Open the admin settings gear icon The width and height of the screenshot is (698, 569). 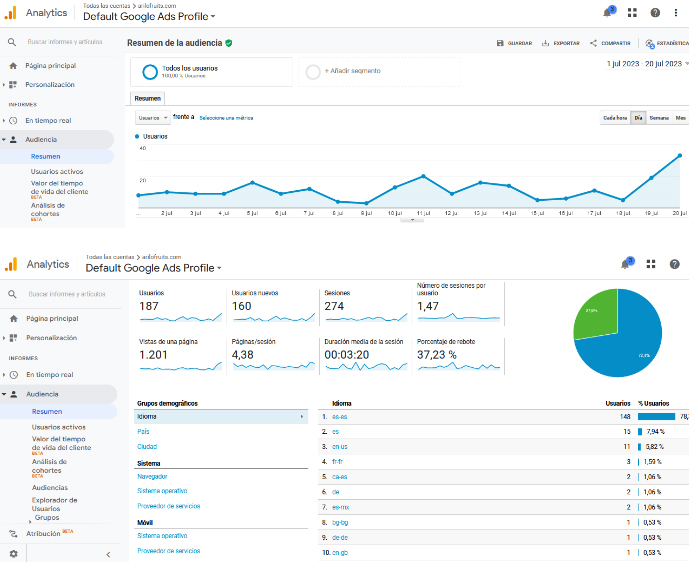(x=13, y=553)
